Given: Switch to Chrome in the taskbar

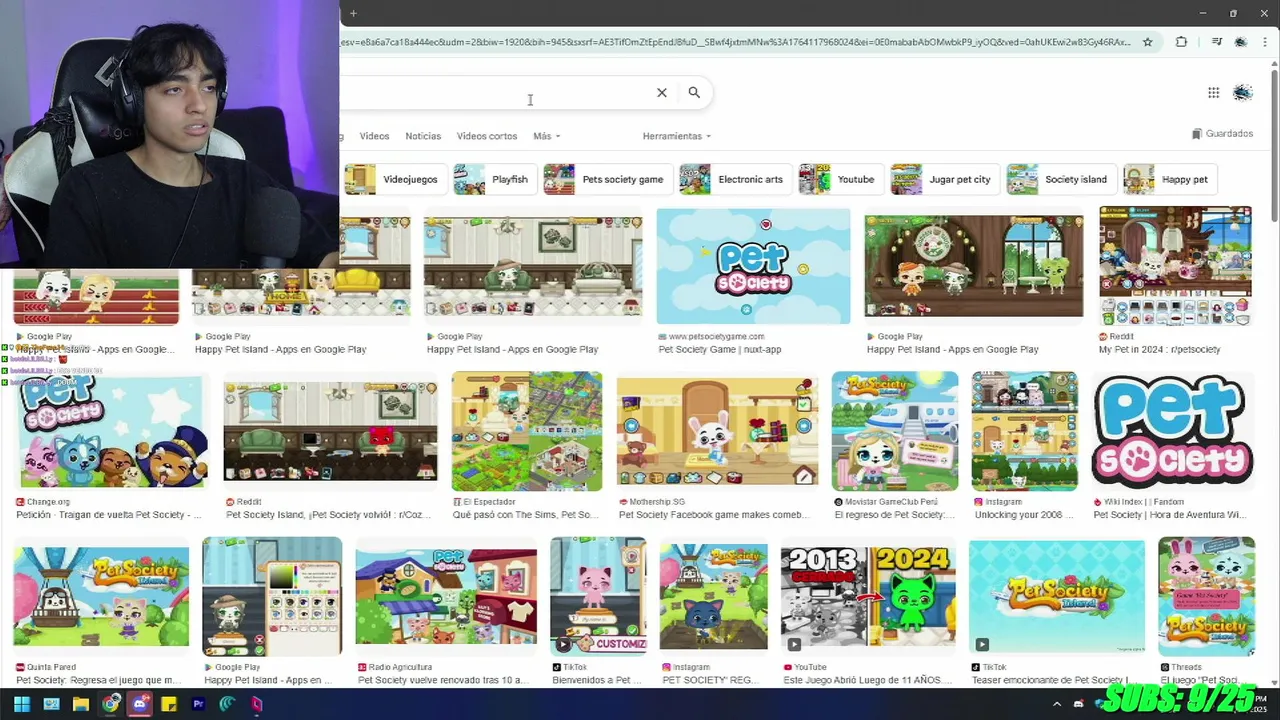Looking at the screenshot, I should point(110,704).
